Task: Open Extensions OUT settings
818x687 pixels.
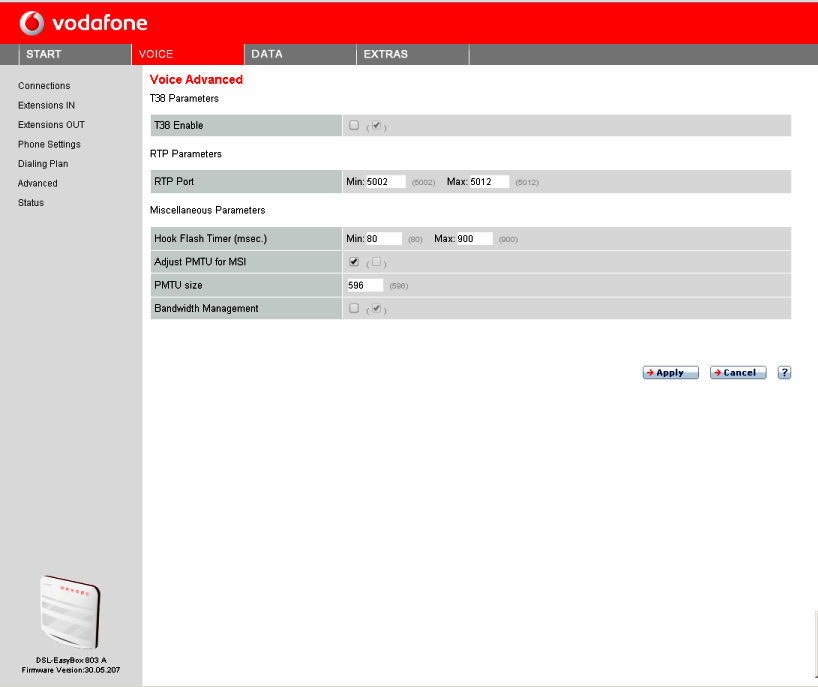Action: tap(51, 124)
